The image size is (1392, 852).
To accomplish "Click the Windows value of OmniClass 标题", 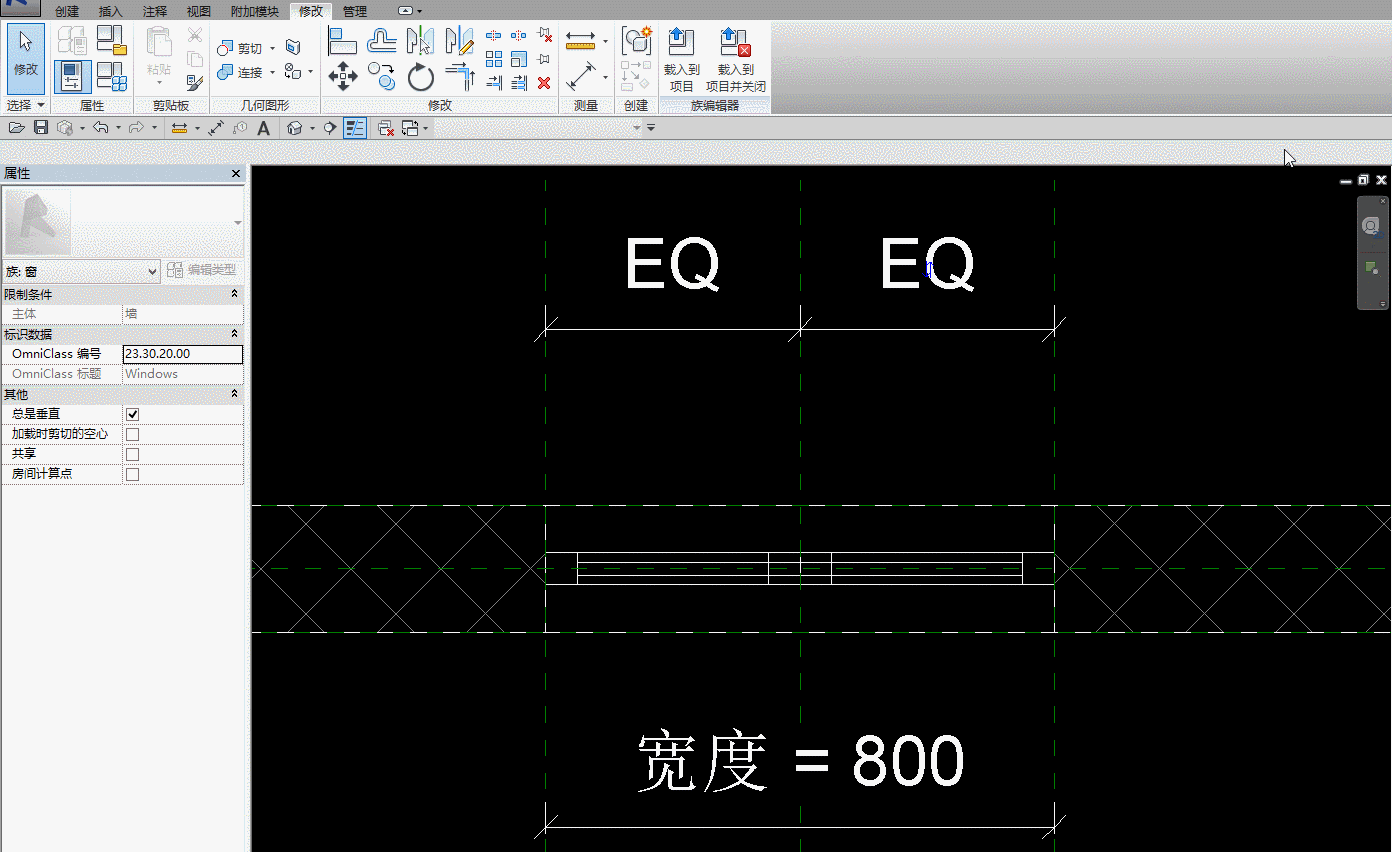I will (x=152, y=374).
